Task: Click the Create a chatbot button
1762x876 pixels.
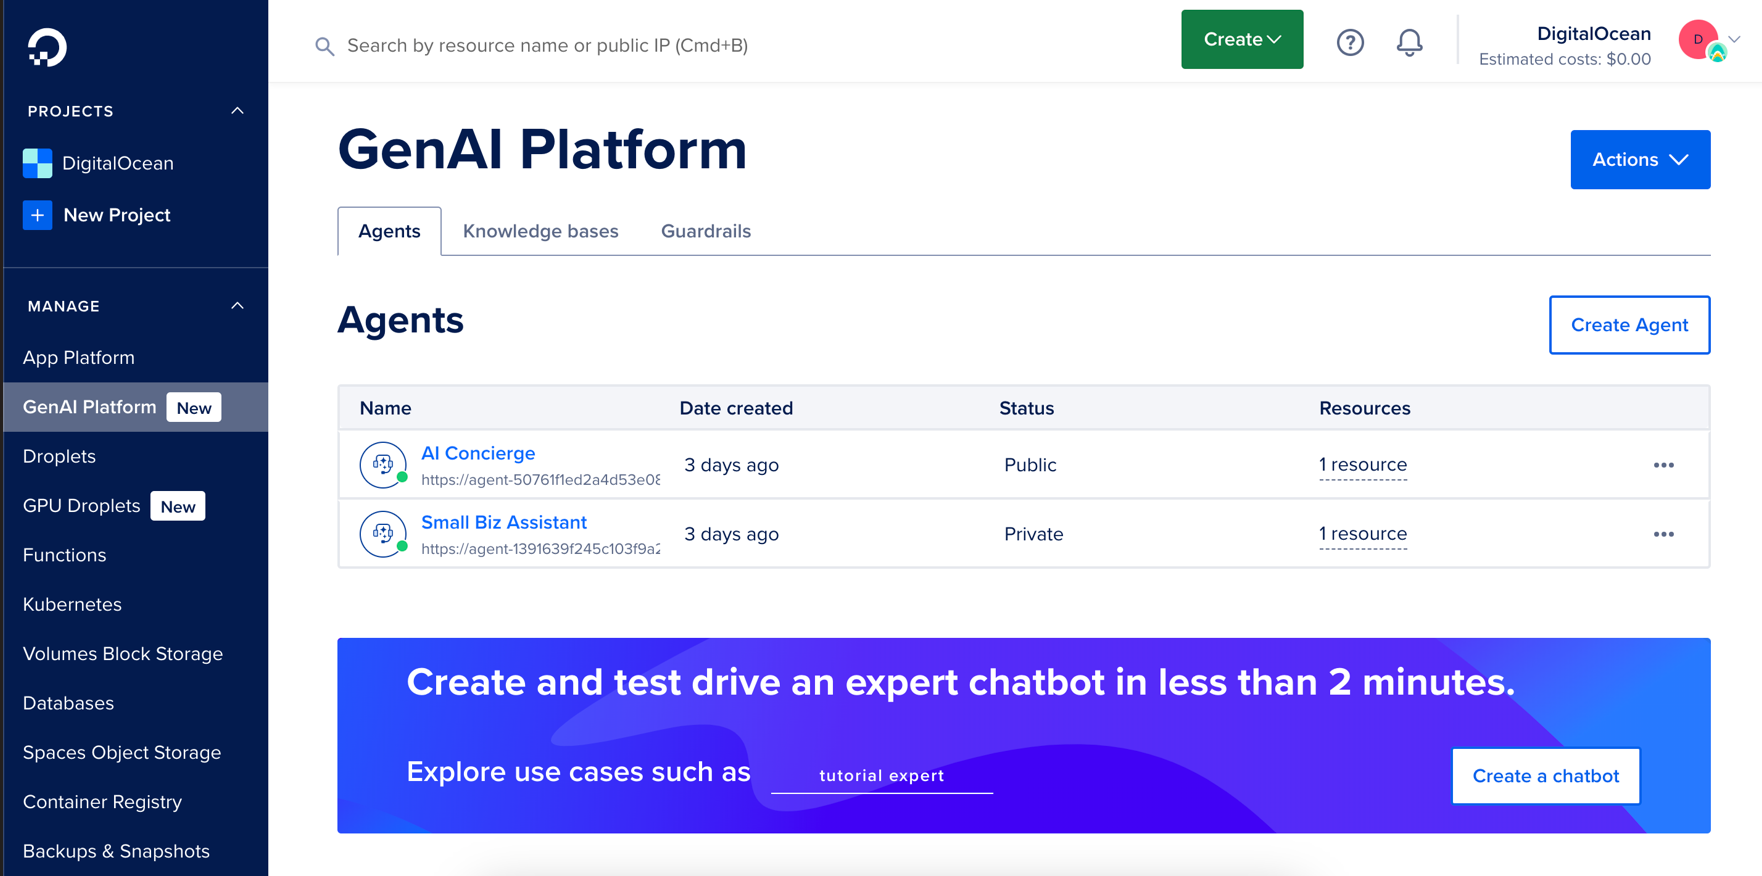Action: pos(1545,776)
